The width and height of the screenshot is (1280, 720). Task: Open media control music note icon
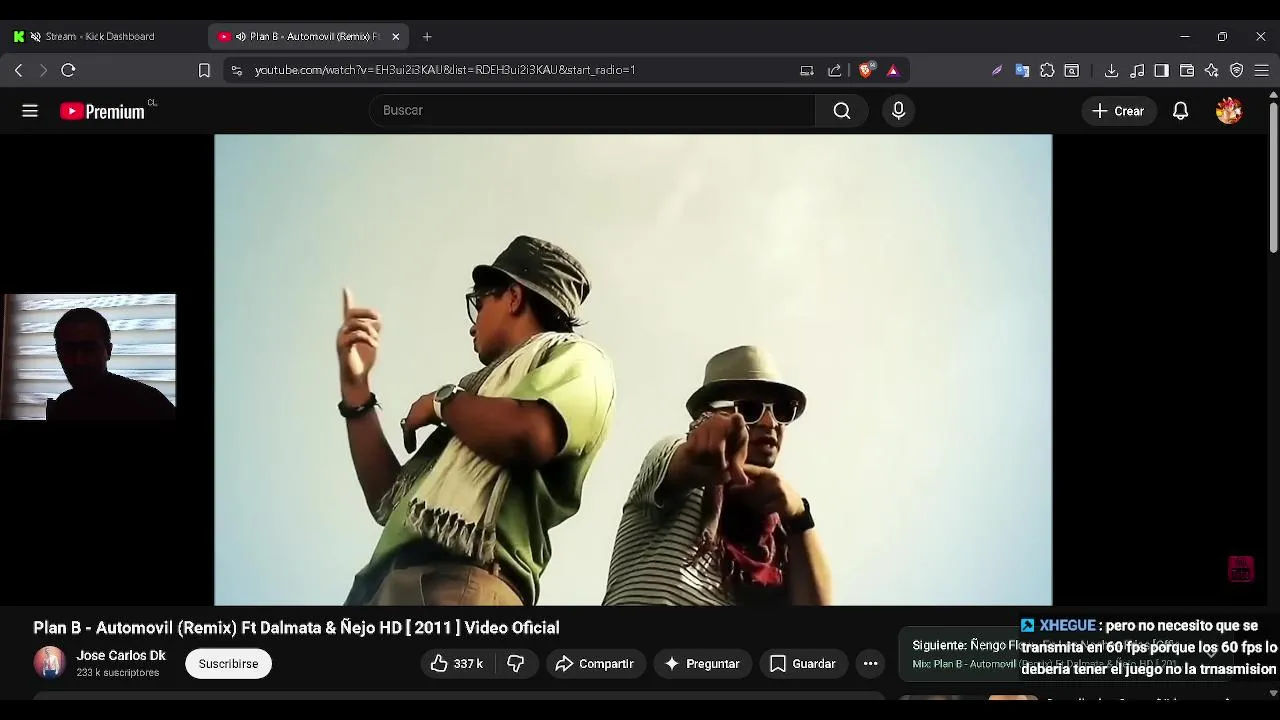point(1137,70)
